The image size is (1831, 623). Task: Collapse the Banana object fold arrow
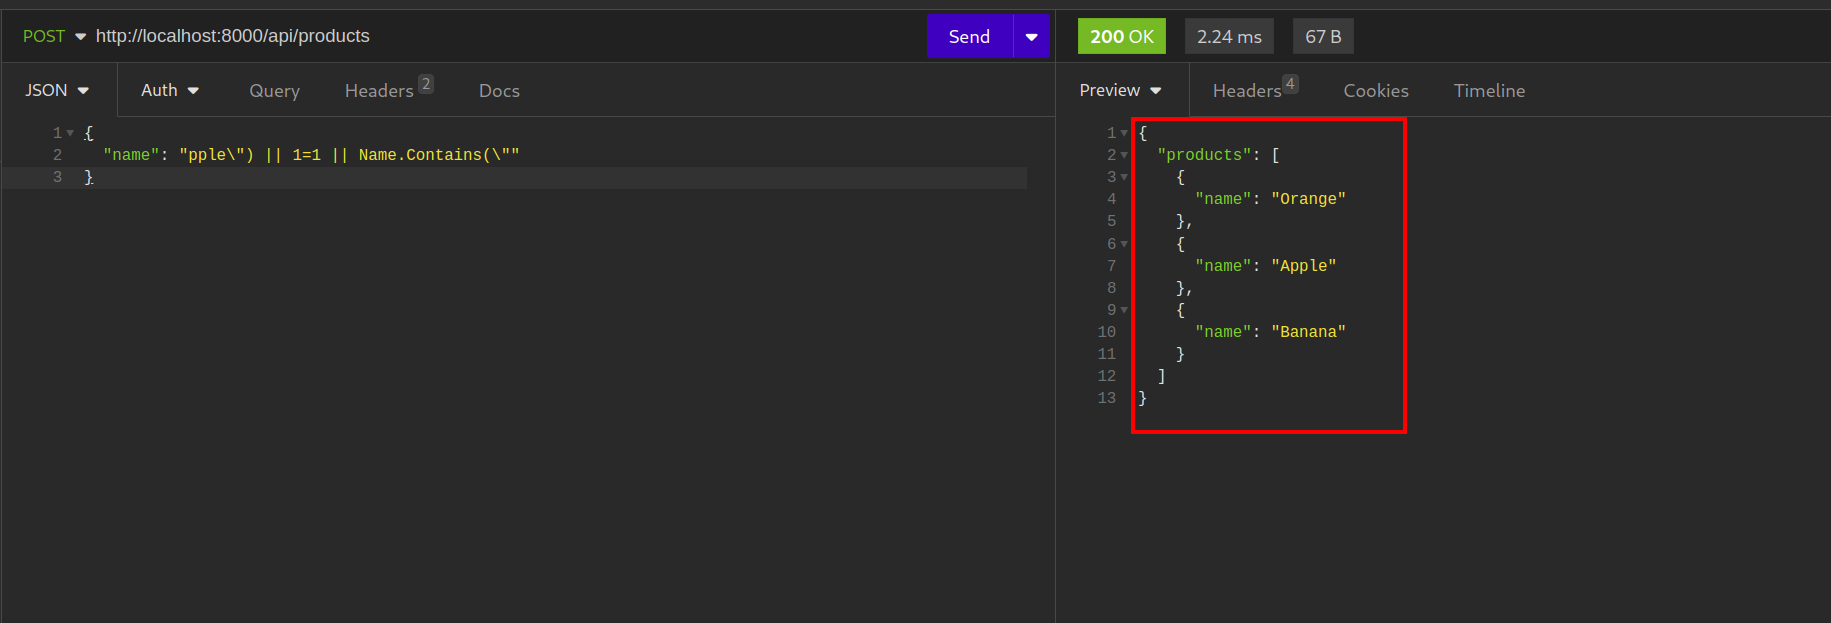click(1124, 310)
